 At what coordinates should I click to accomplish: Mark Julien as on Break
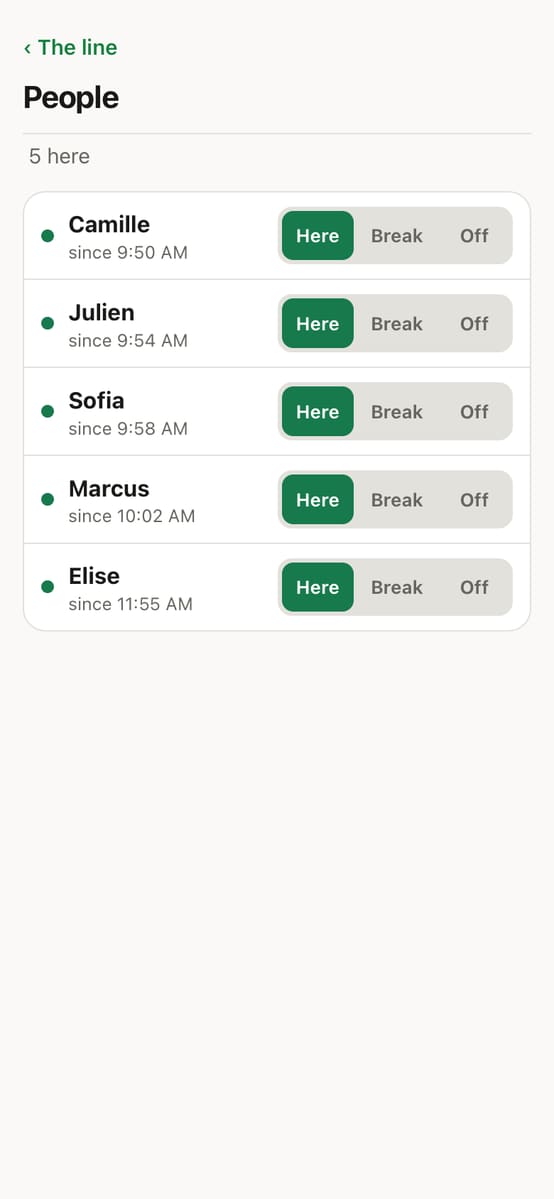[396, 323]
